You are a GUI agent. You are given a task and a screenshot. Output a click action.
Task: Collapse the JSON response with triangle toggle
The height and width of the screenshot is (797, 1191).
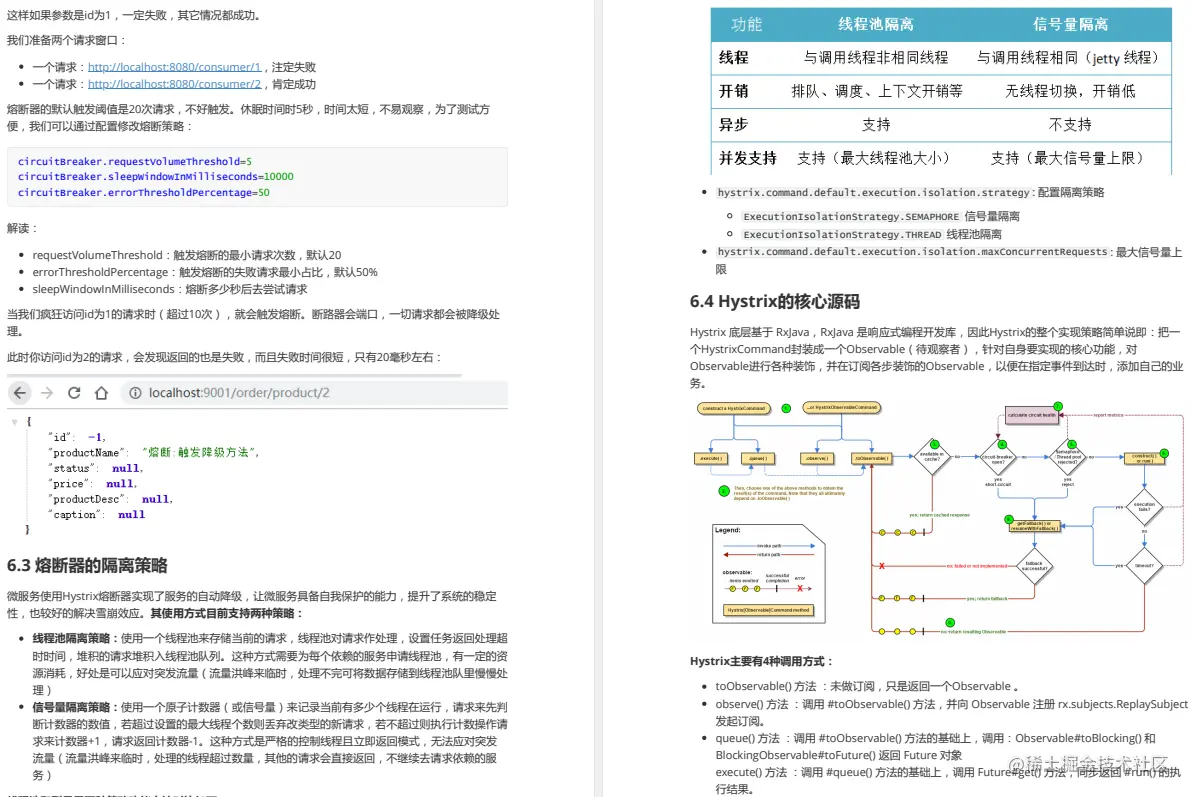click(14, 421)
